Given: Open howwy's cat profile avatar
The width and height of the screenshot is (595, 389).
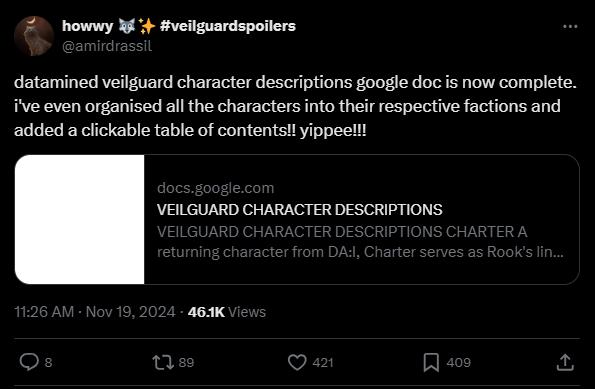Looking at the screenshot, I should pyautogui.click(x=33, y=36).
